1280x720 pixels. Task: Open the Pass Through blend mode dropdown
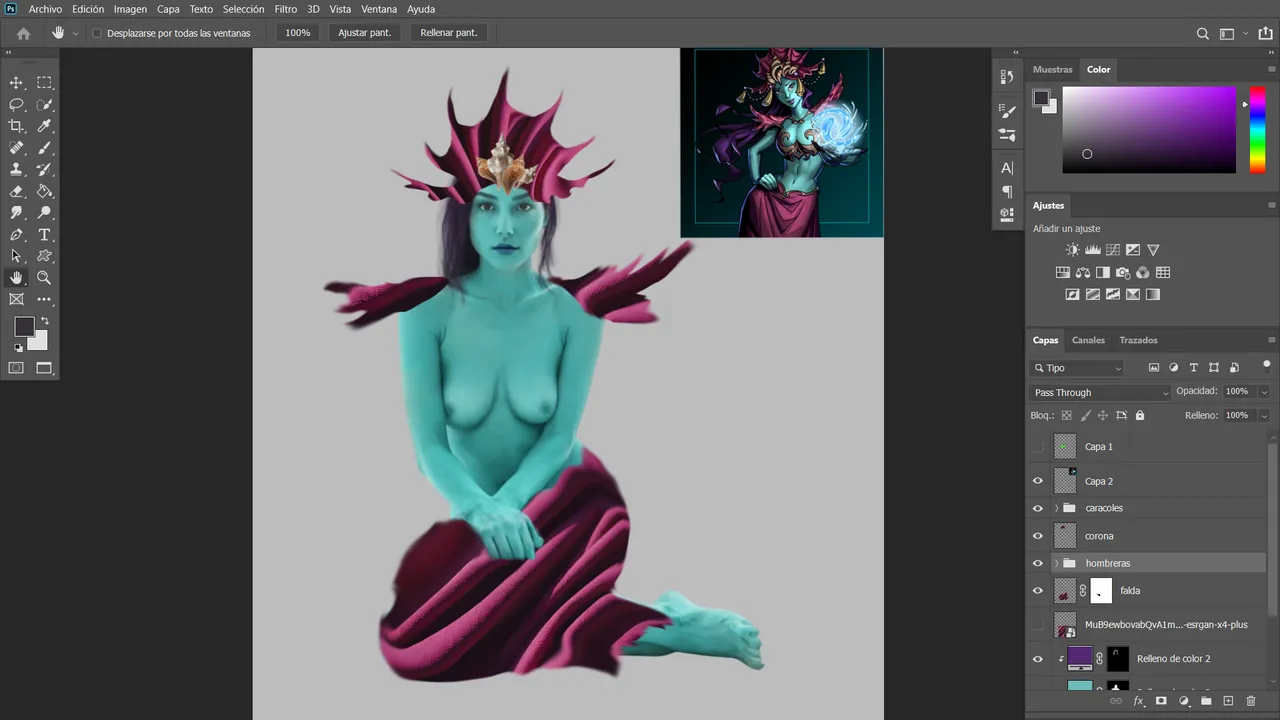point(1100,392)
